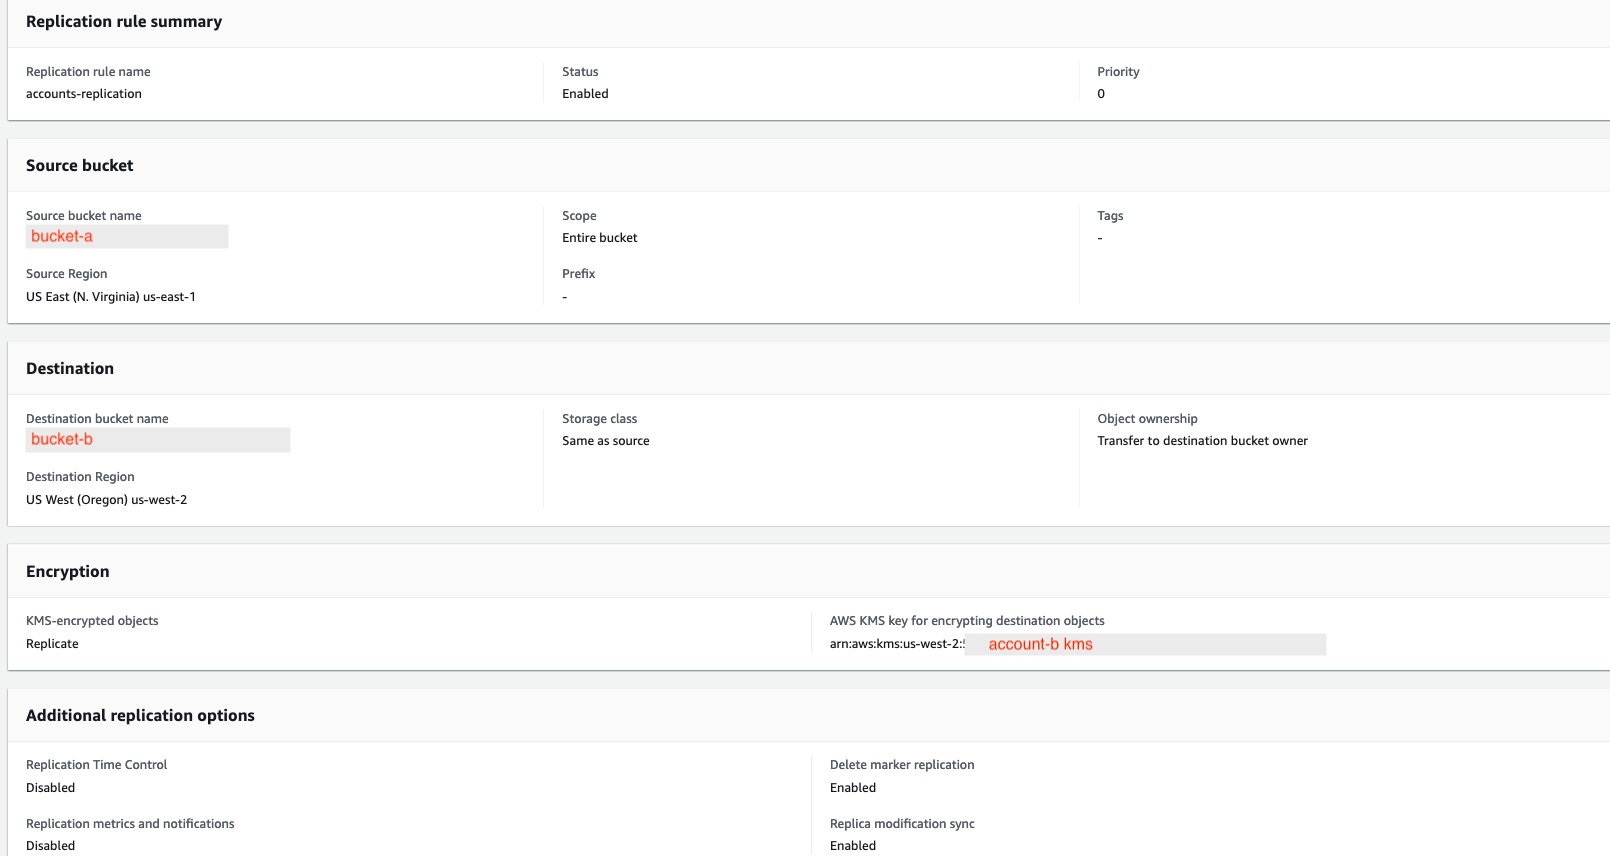1610x856 pixels.
Task: Click Replication metrics and notifications label
Action: coord(130,824)
